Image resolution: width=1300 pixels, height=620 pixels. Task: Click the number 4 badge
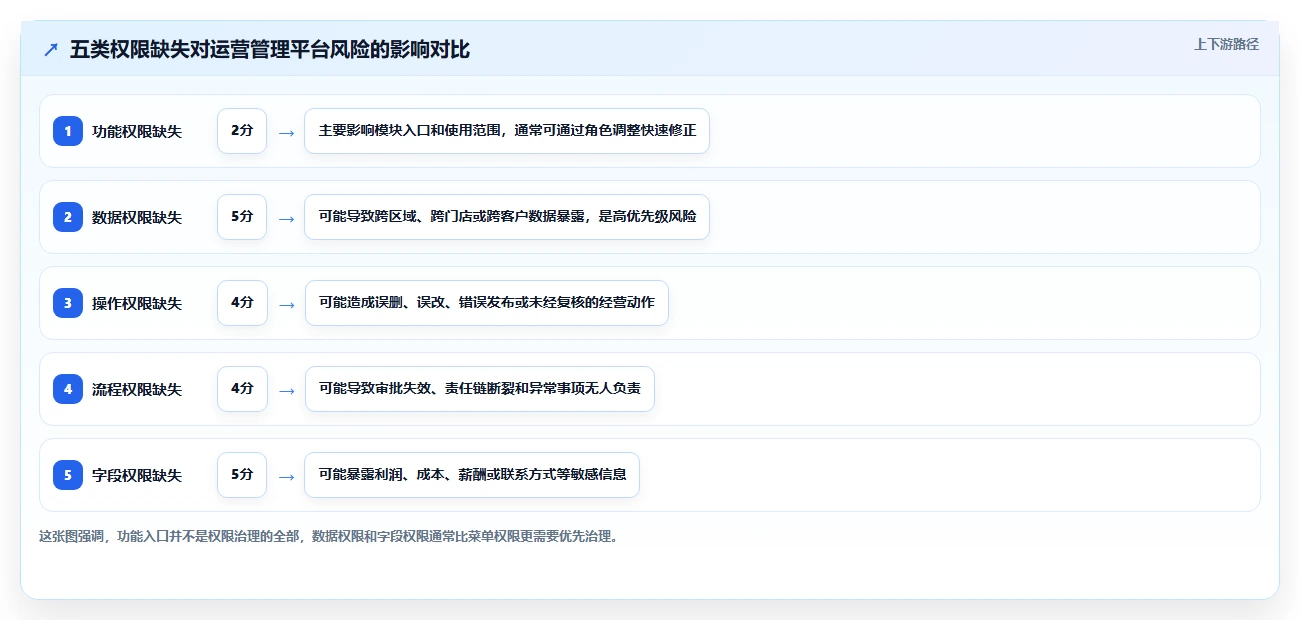[x=68, y=389]
